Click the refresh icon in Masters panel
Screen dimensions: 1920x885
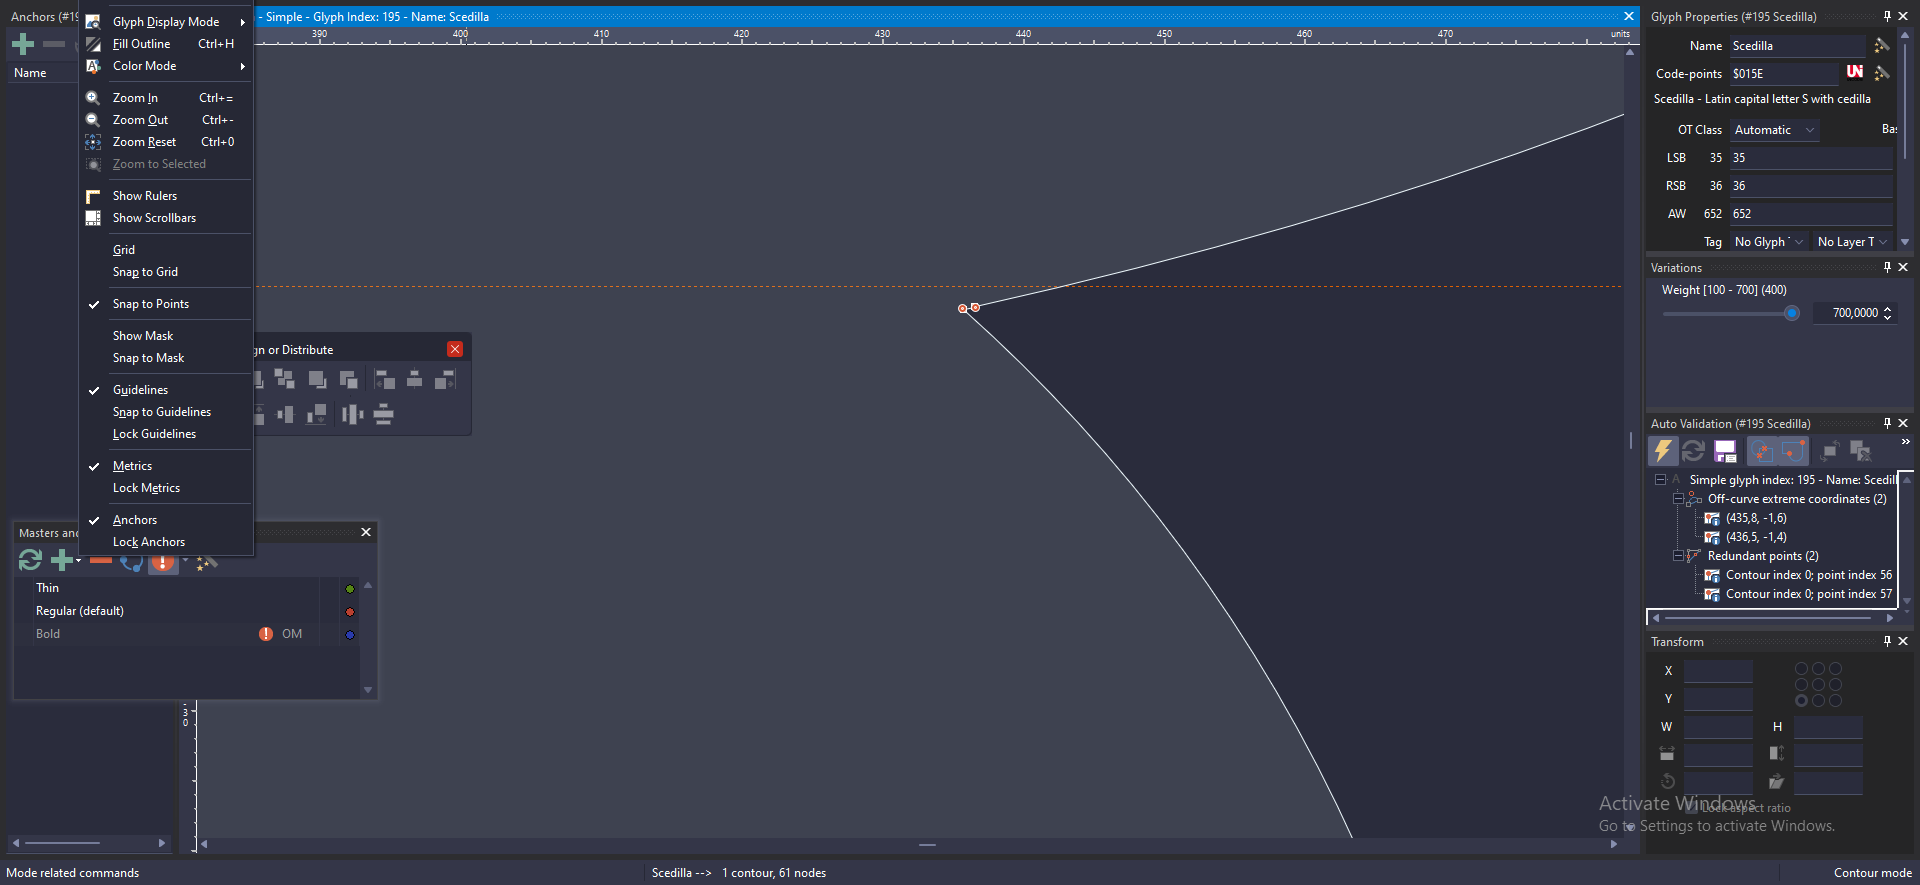(30, 560)
